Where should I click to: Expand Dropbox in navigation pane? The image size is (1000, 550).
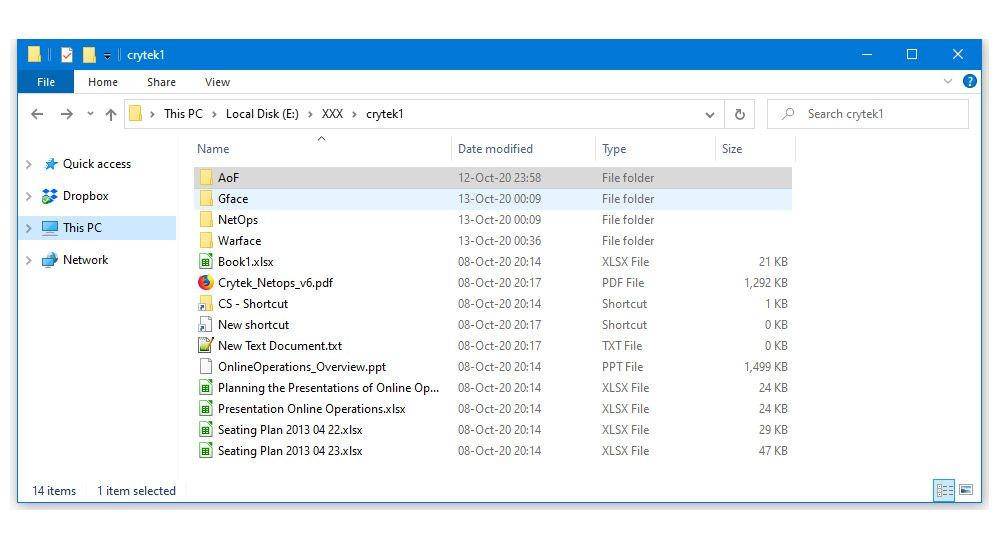pyautogui.click(x=29, y=196)
